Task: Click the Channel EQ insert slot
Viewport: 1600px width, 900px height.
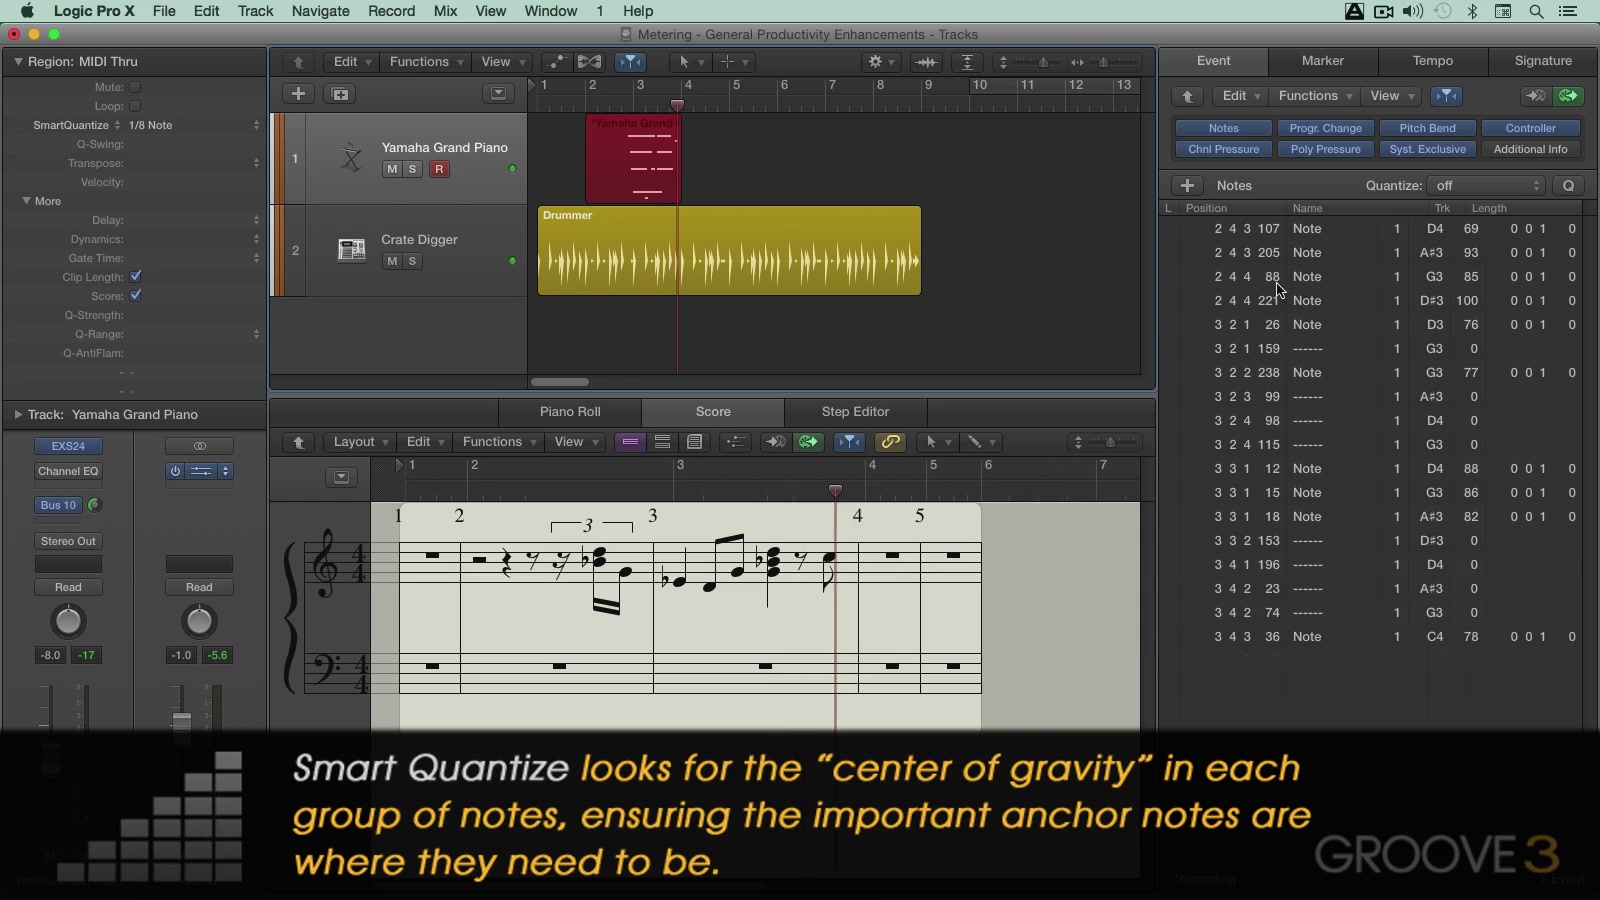Action: (68, 471)
